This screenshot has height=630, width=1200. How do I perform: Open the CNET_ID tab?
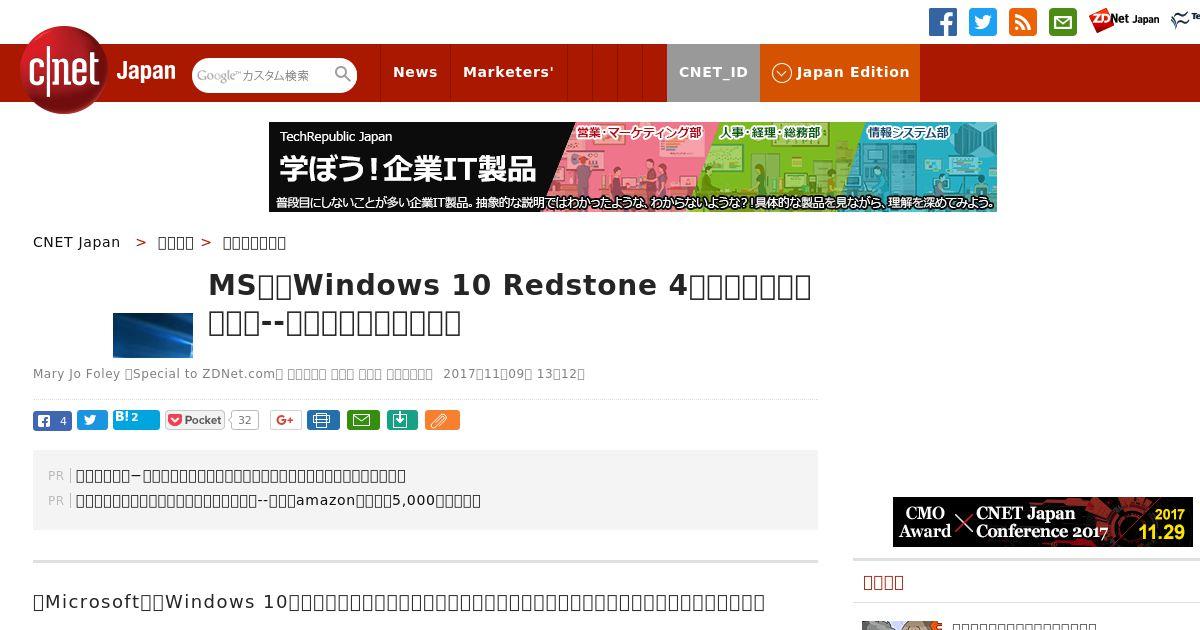coord(713,72)
